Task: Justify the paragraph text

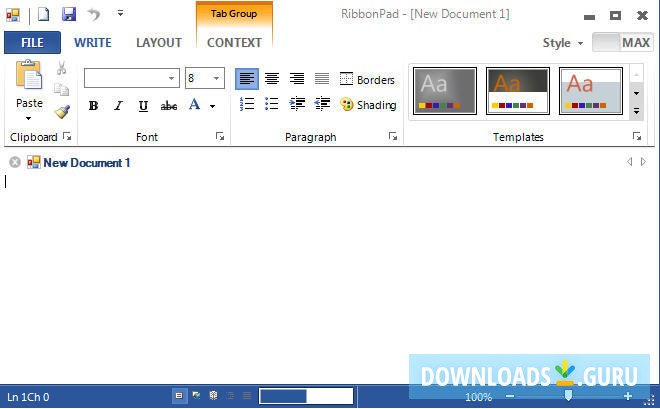Action: point(322,79)
